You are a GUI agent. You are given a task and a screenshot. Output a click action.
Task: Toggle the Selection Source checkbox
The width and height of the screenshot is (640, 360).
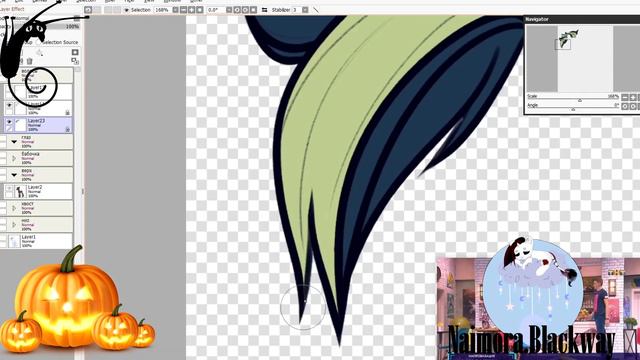(x=38, y=42)
